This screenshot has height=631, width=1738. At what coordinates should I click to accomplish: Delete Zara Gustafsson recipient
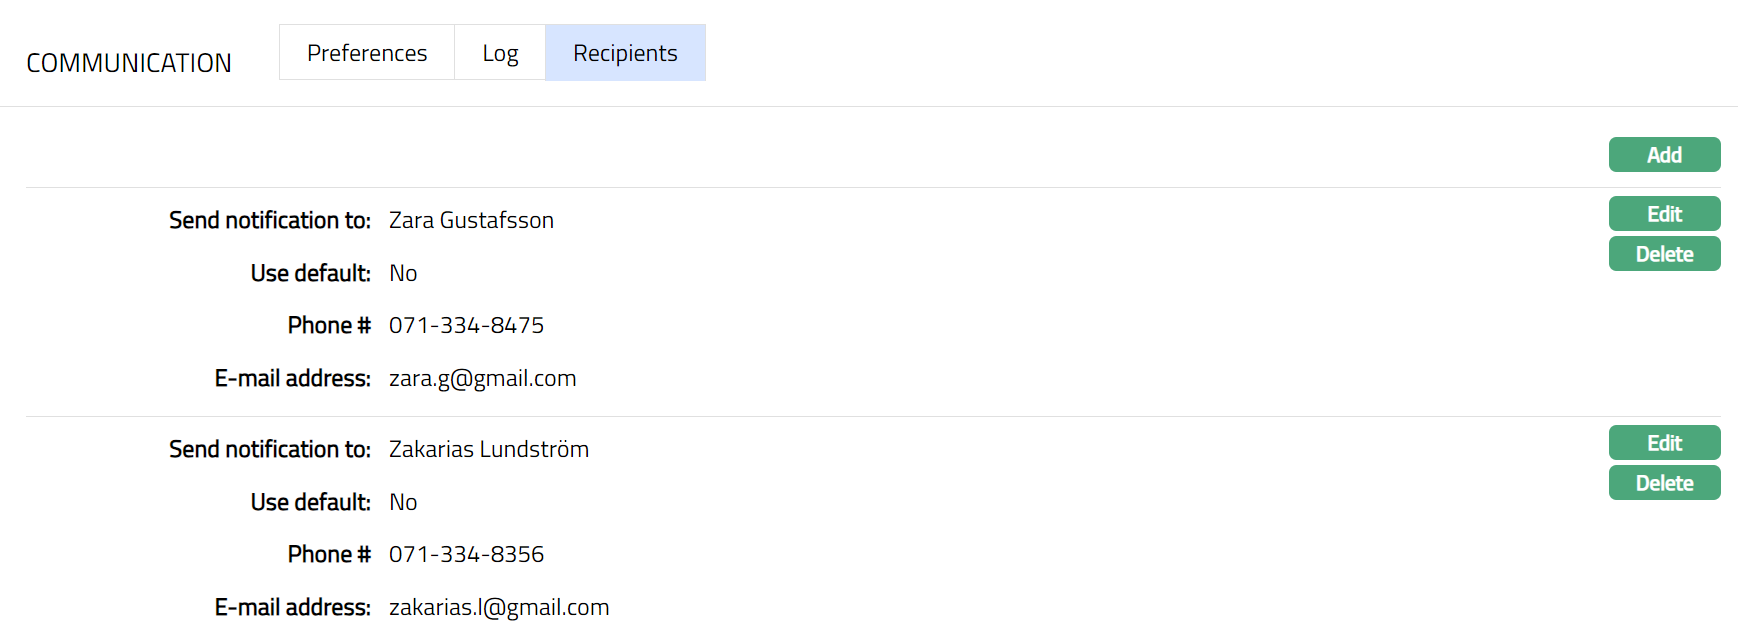1664,254
